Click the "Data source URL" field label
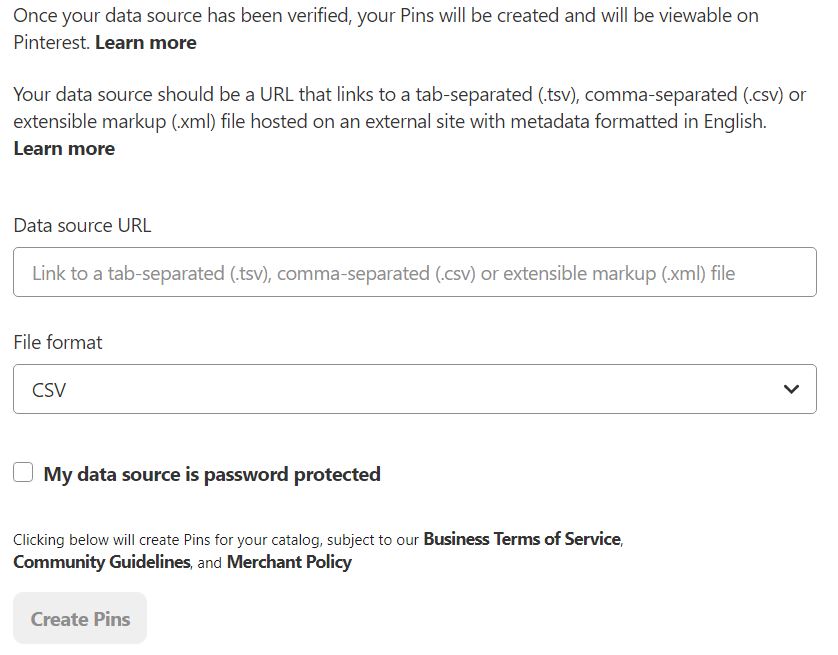 tap(82, 225)
